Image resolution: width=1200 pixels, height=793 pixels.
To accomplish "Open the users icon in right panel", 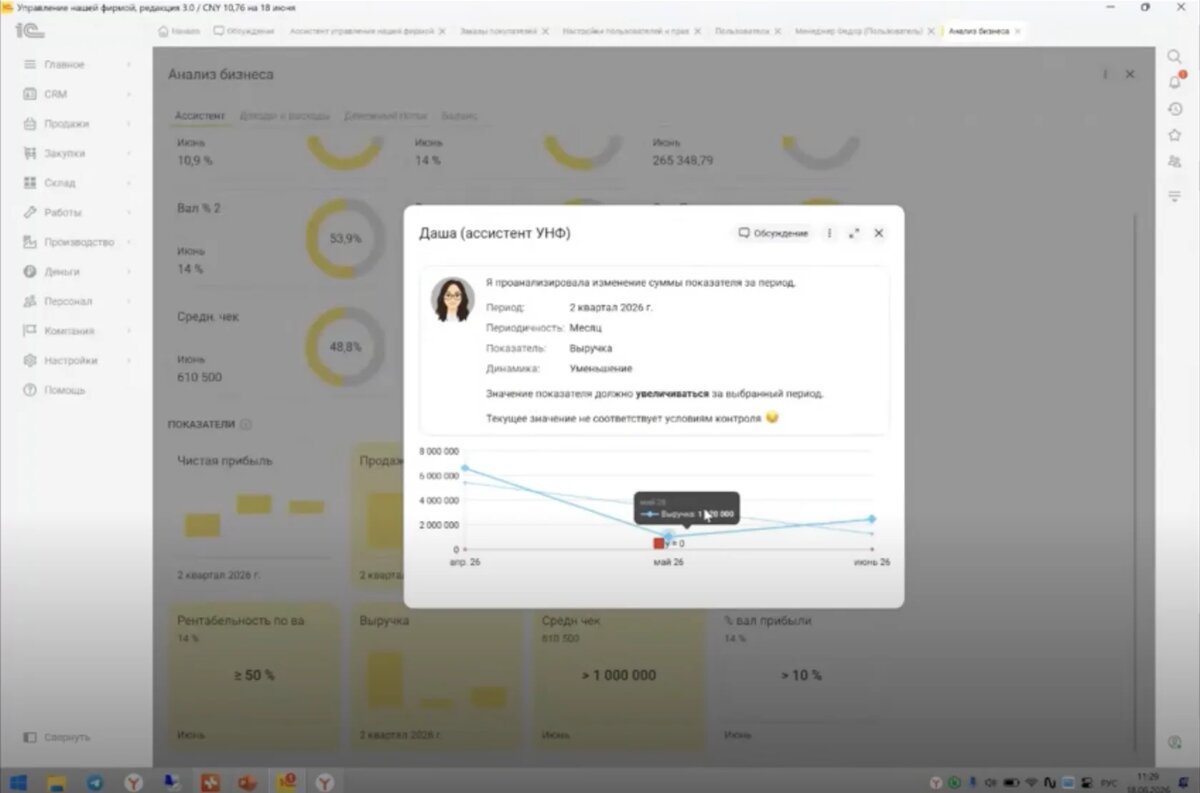I will tap(1175, 161).
